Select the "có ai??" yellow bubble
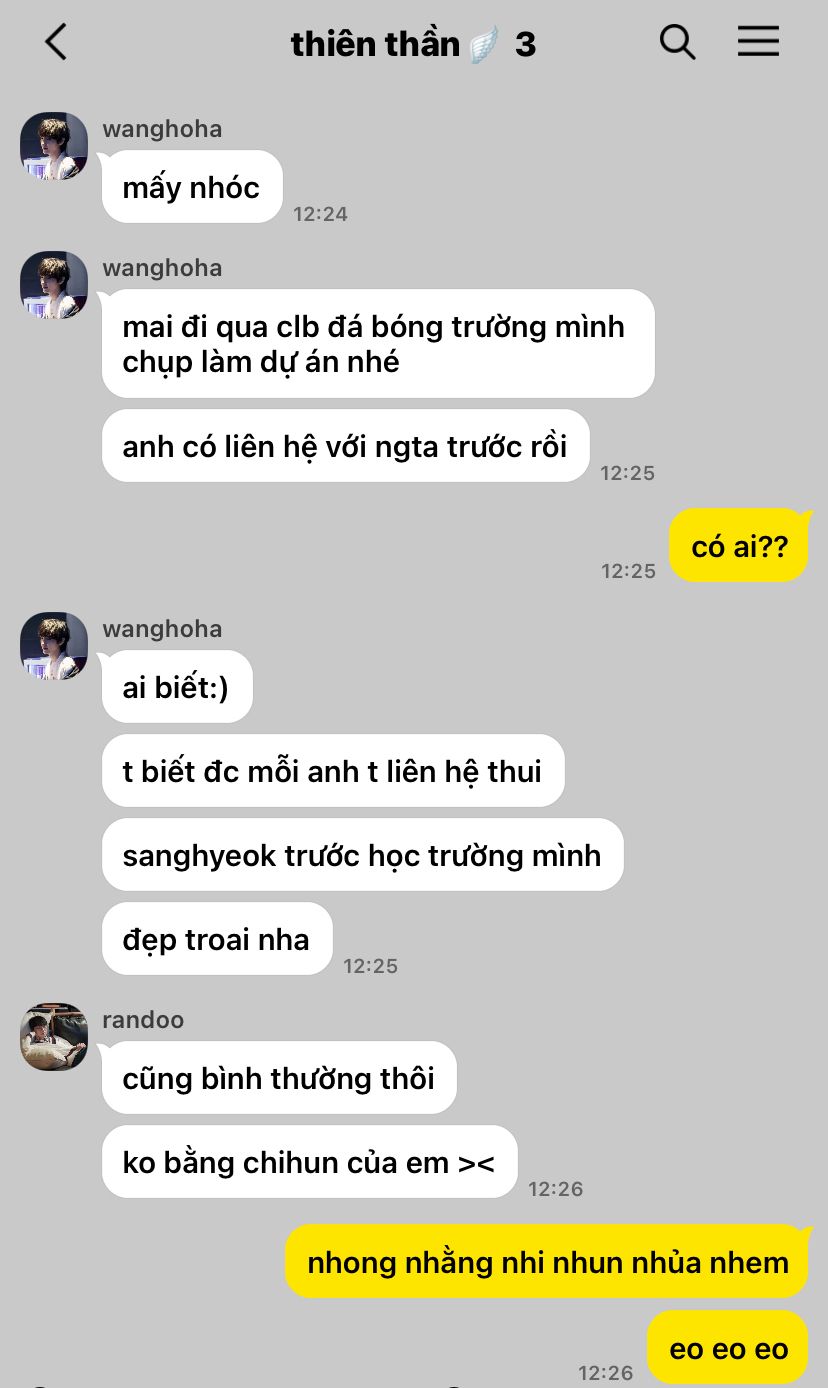 [739, 545]
